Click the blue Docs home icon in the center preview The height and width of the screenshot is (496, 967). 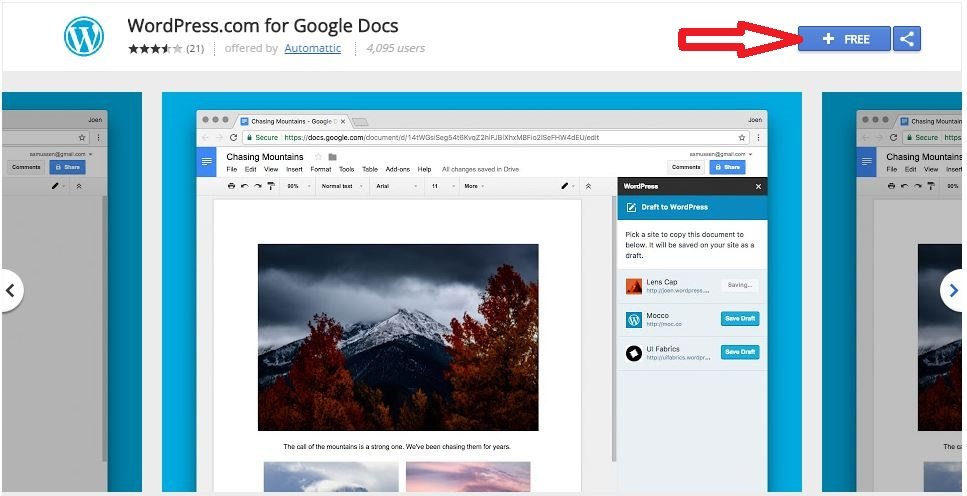206,162
